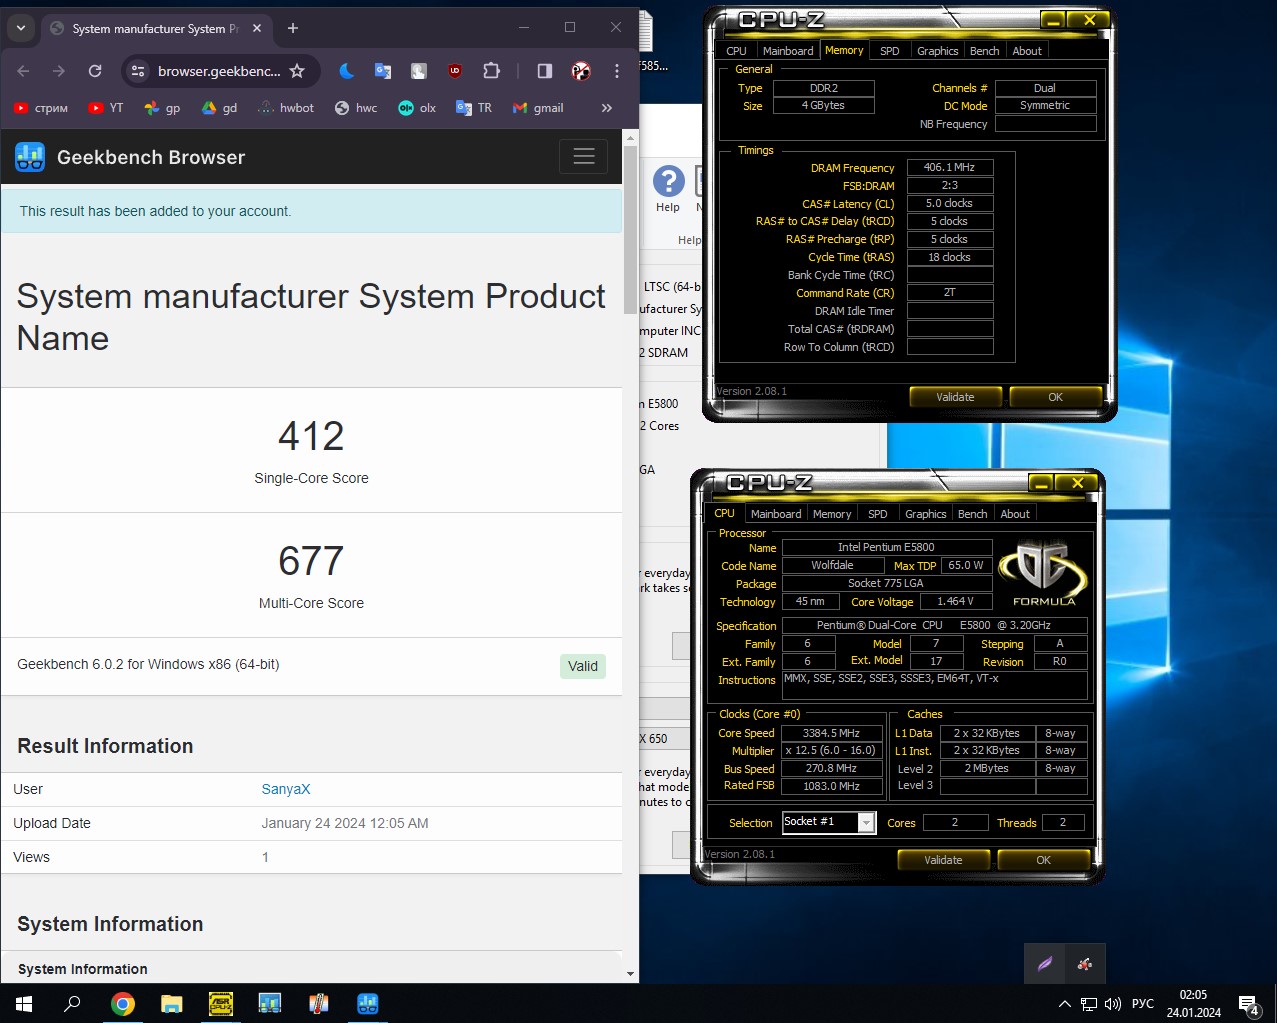Open the site information icon in address bar

click(138, 71)
